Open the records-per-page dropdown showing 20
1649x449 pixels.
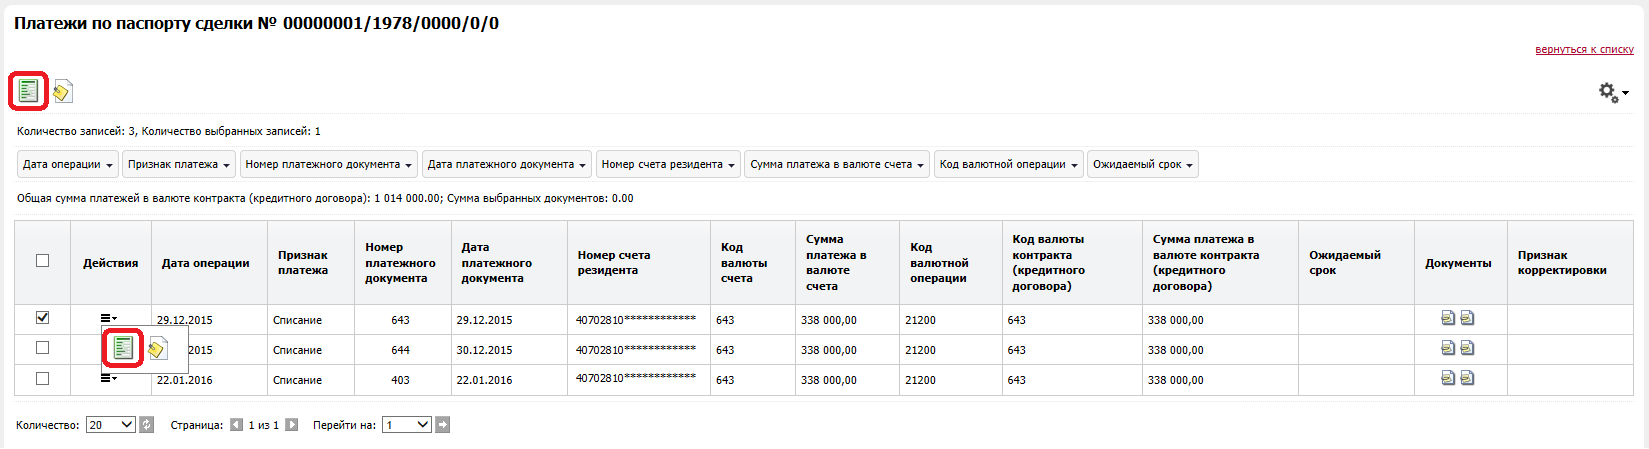coord(110,425)
